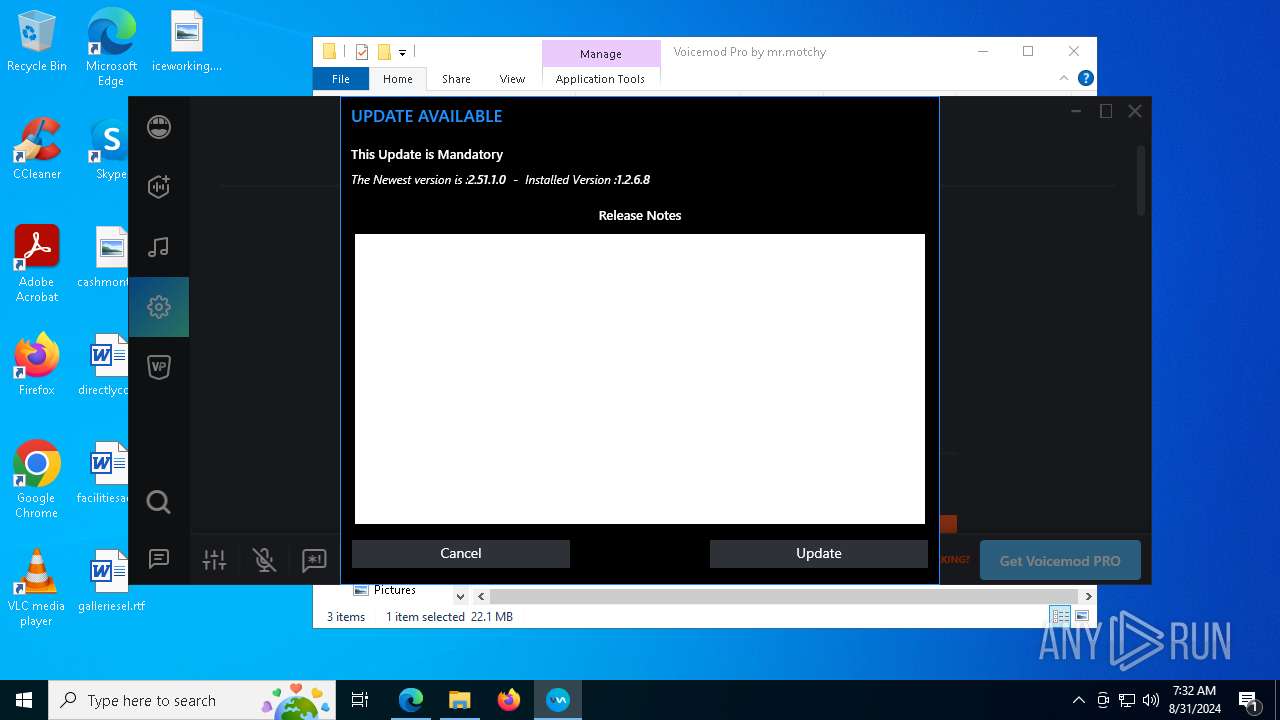This screenshot has height=720, width=1280.
Task: Open Microsoft Edge desktop shortcut
Action: 111,48
